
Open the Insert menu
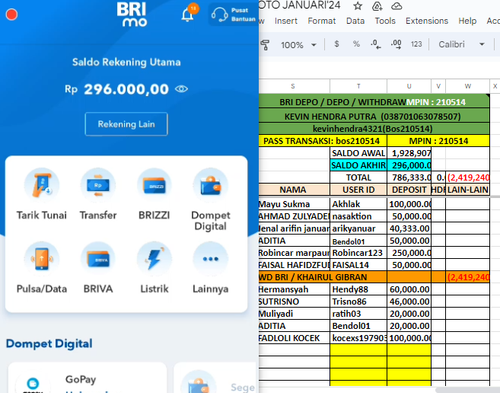[286, 21]
